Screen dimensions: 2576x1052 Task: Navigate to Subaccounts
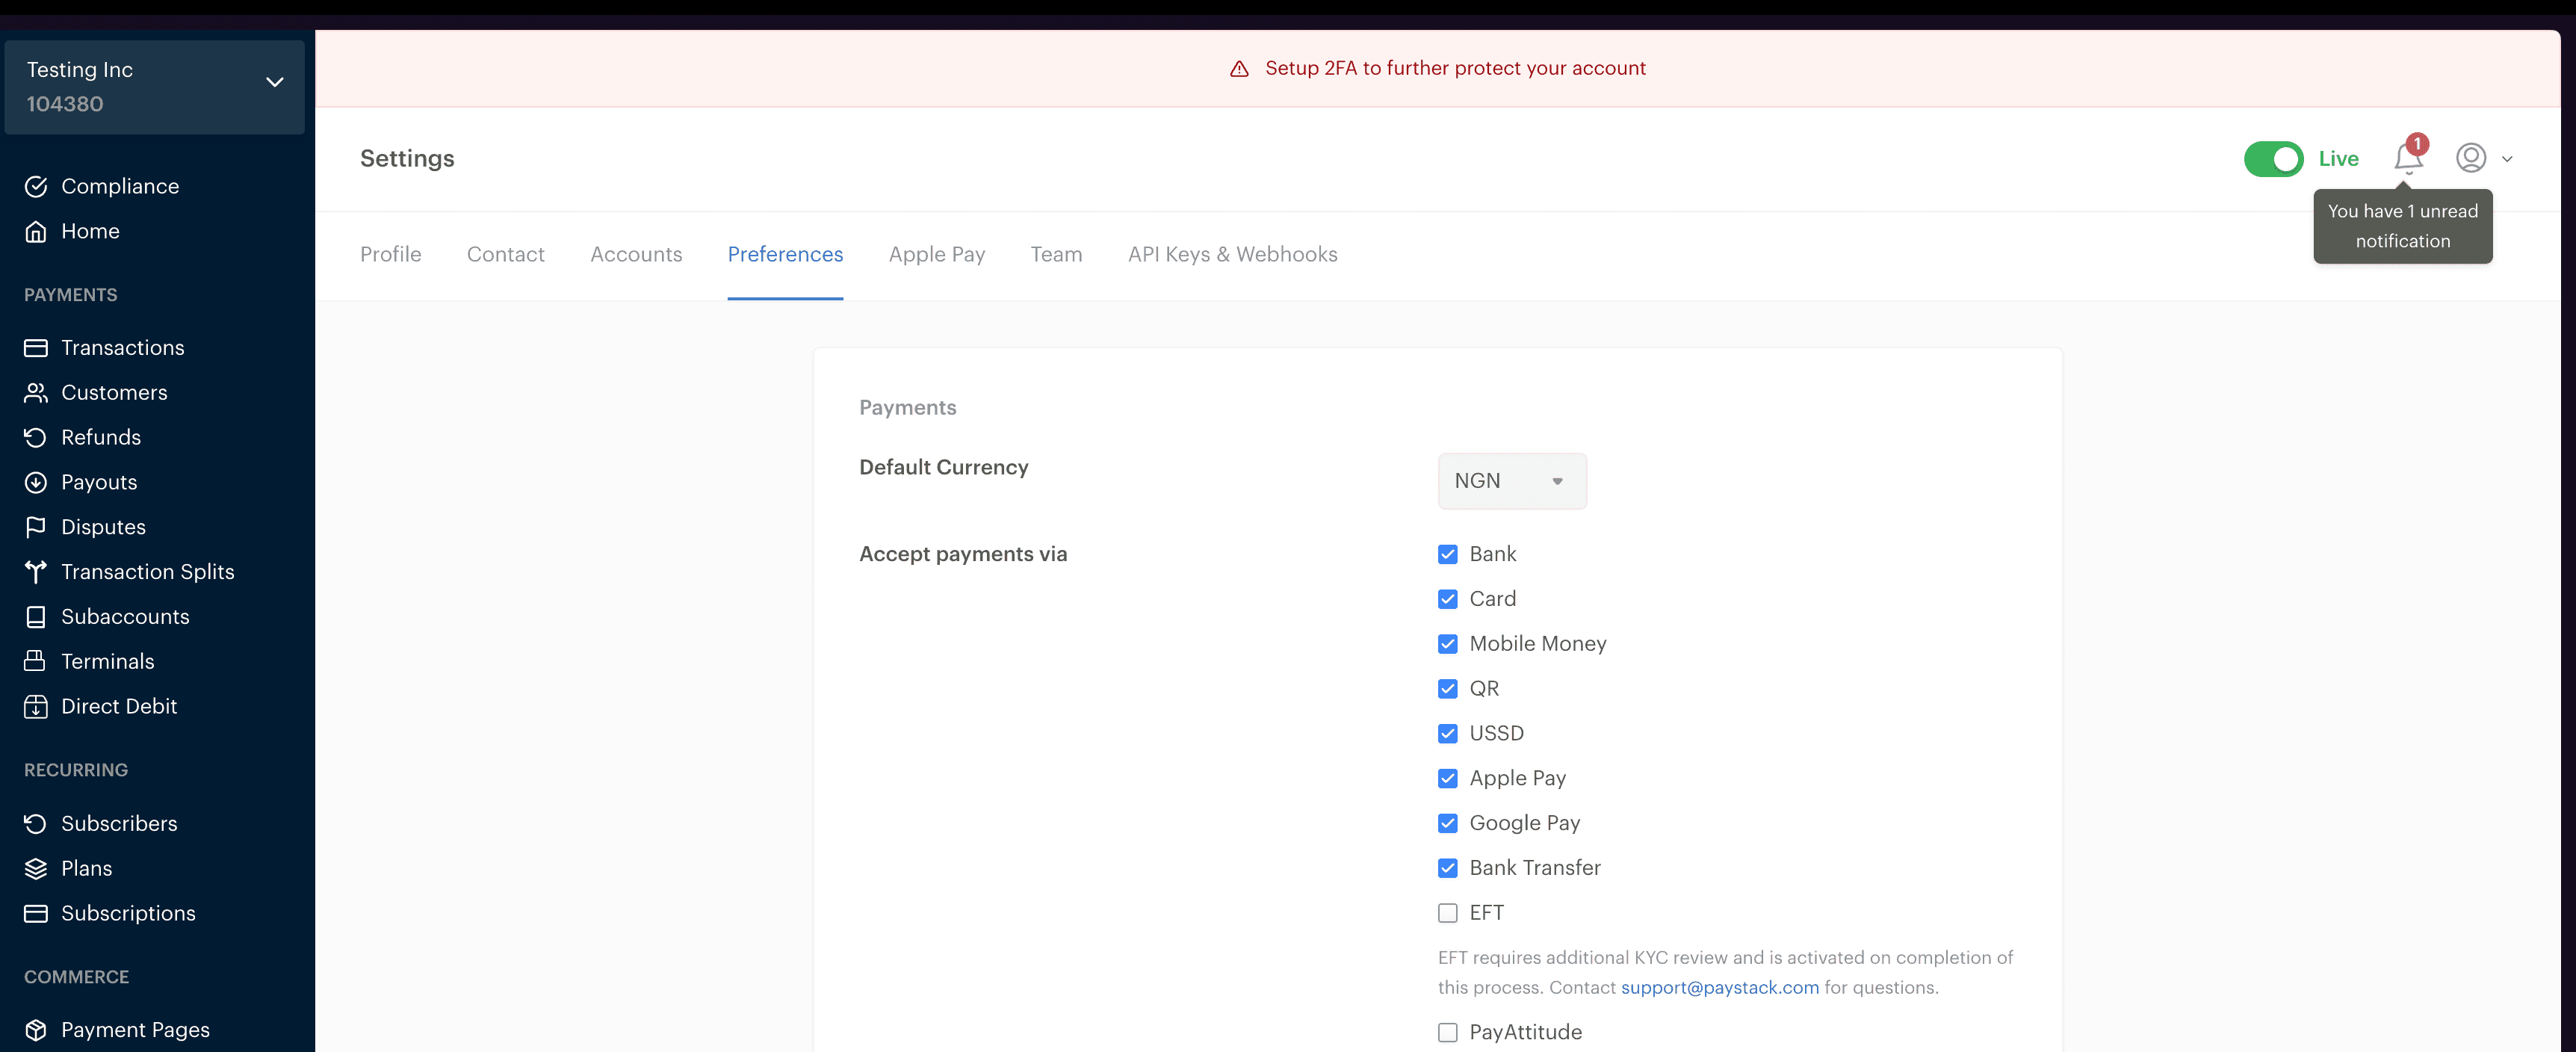(125, 617)
